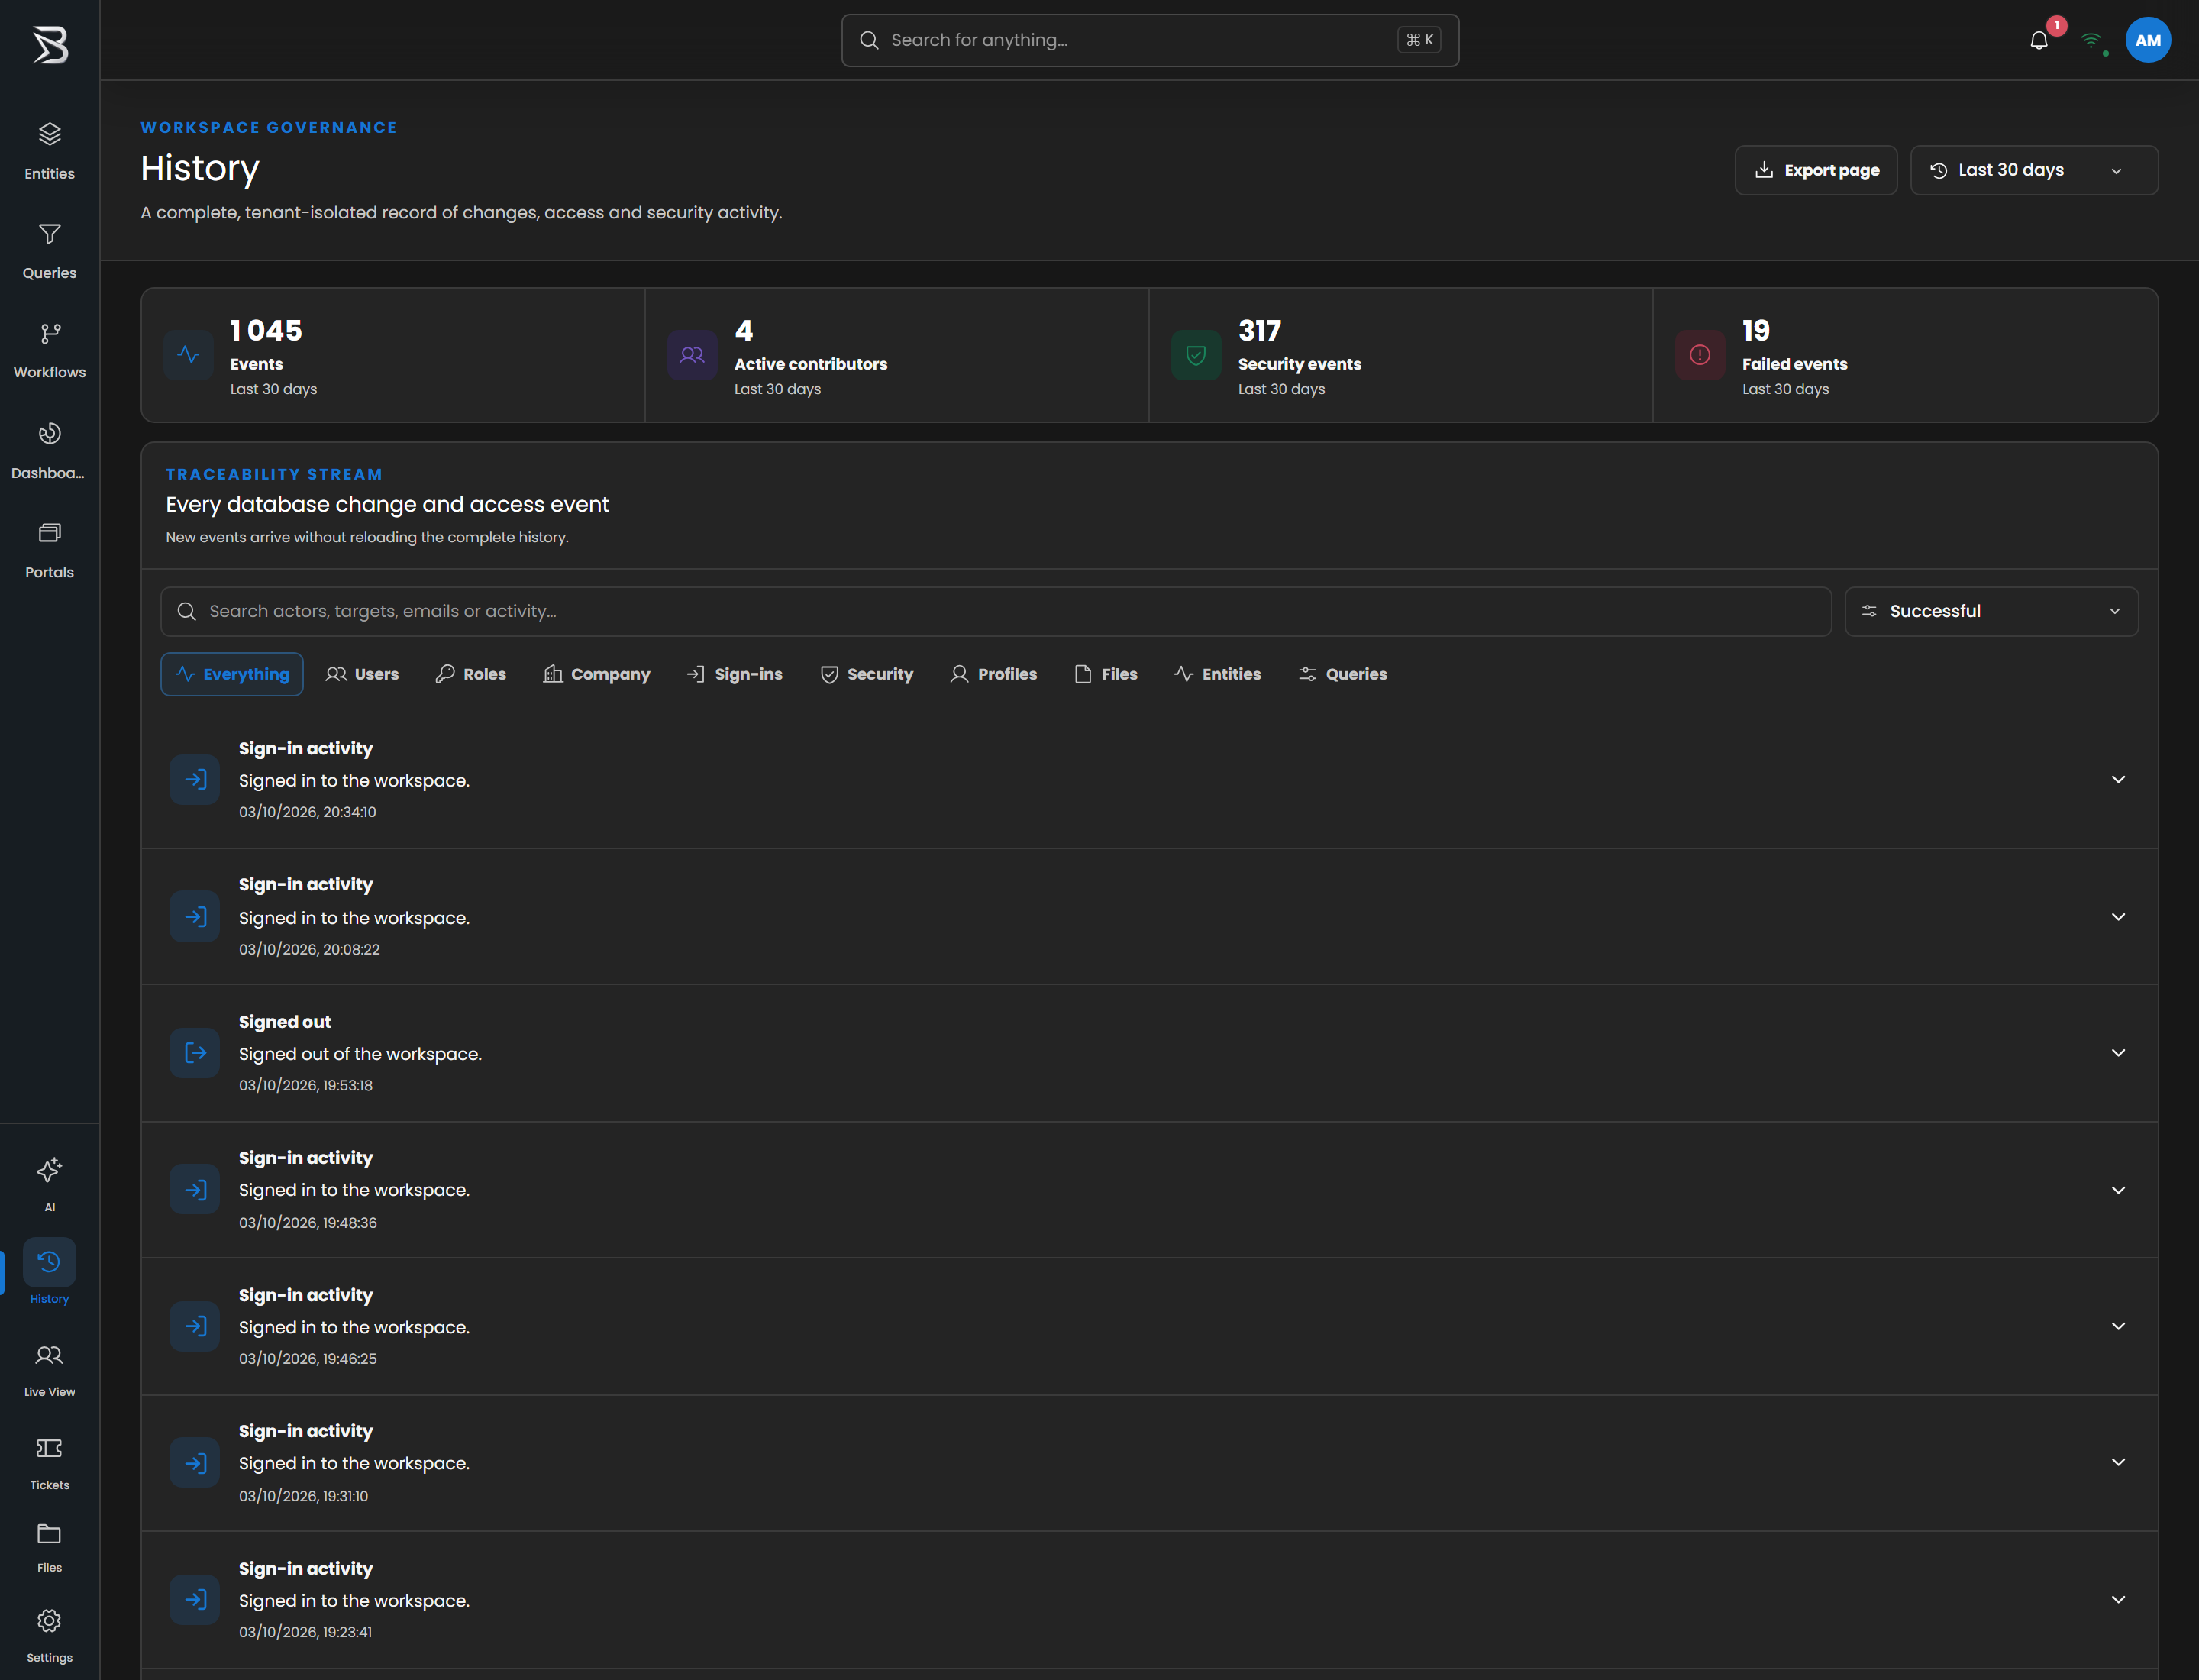Click the Export page button
The width and height of the screenshot is (2199, 1680).
pyautogui.click(x=1816, y=170)
